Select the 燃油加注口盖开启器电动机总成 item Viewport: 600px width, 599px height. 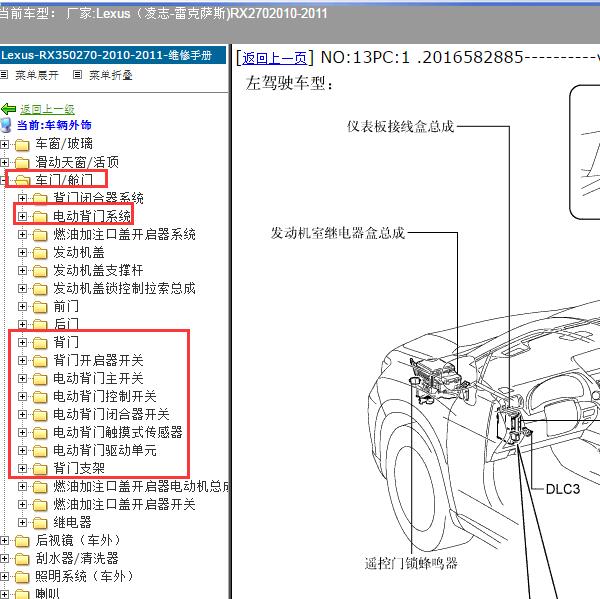(141, 486)
